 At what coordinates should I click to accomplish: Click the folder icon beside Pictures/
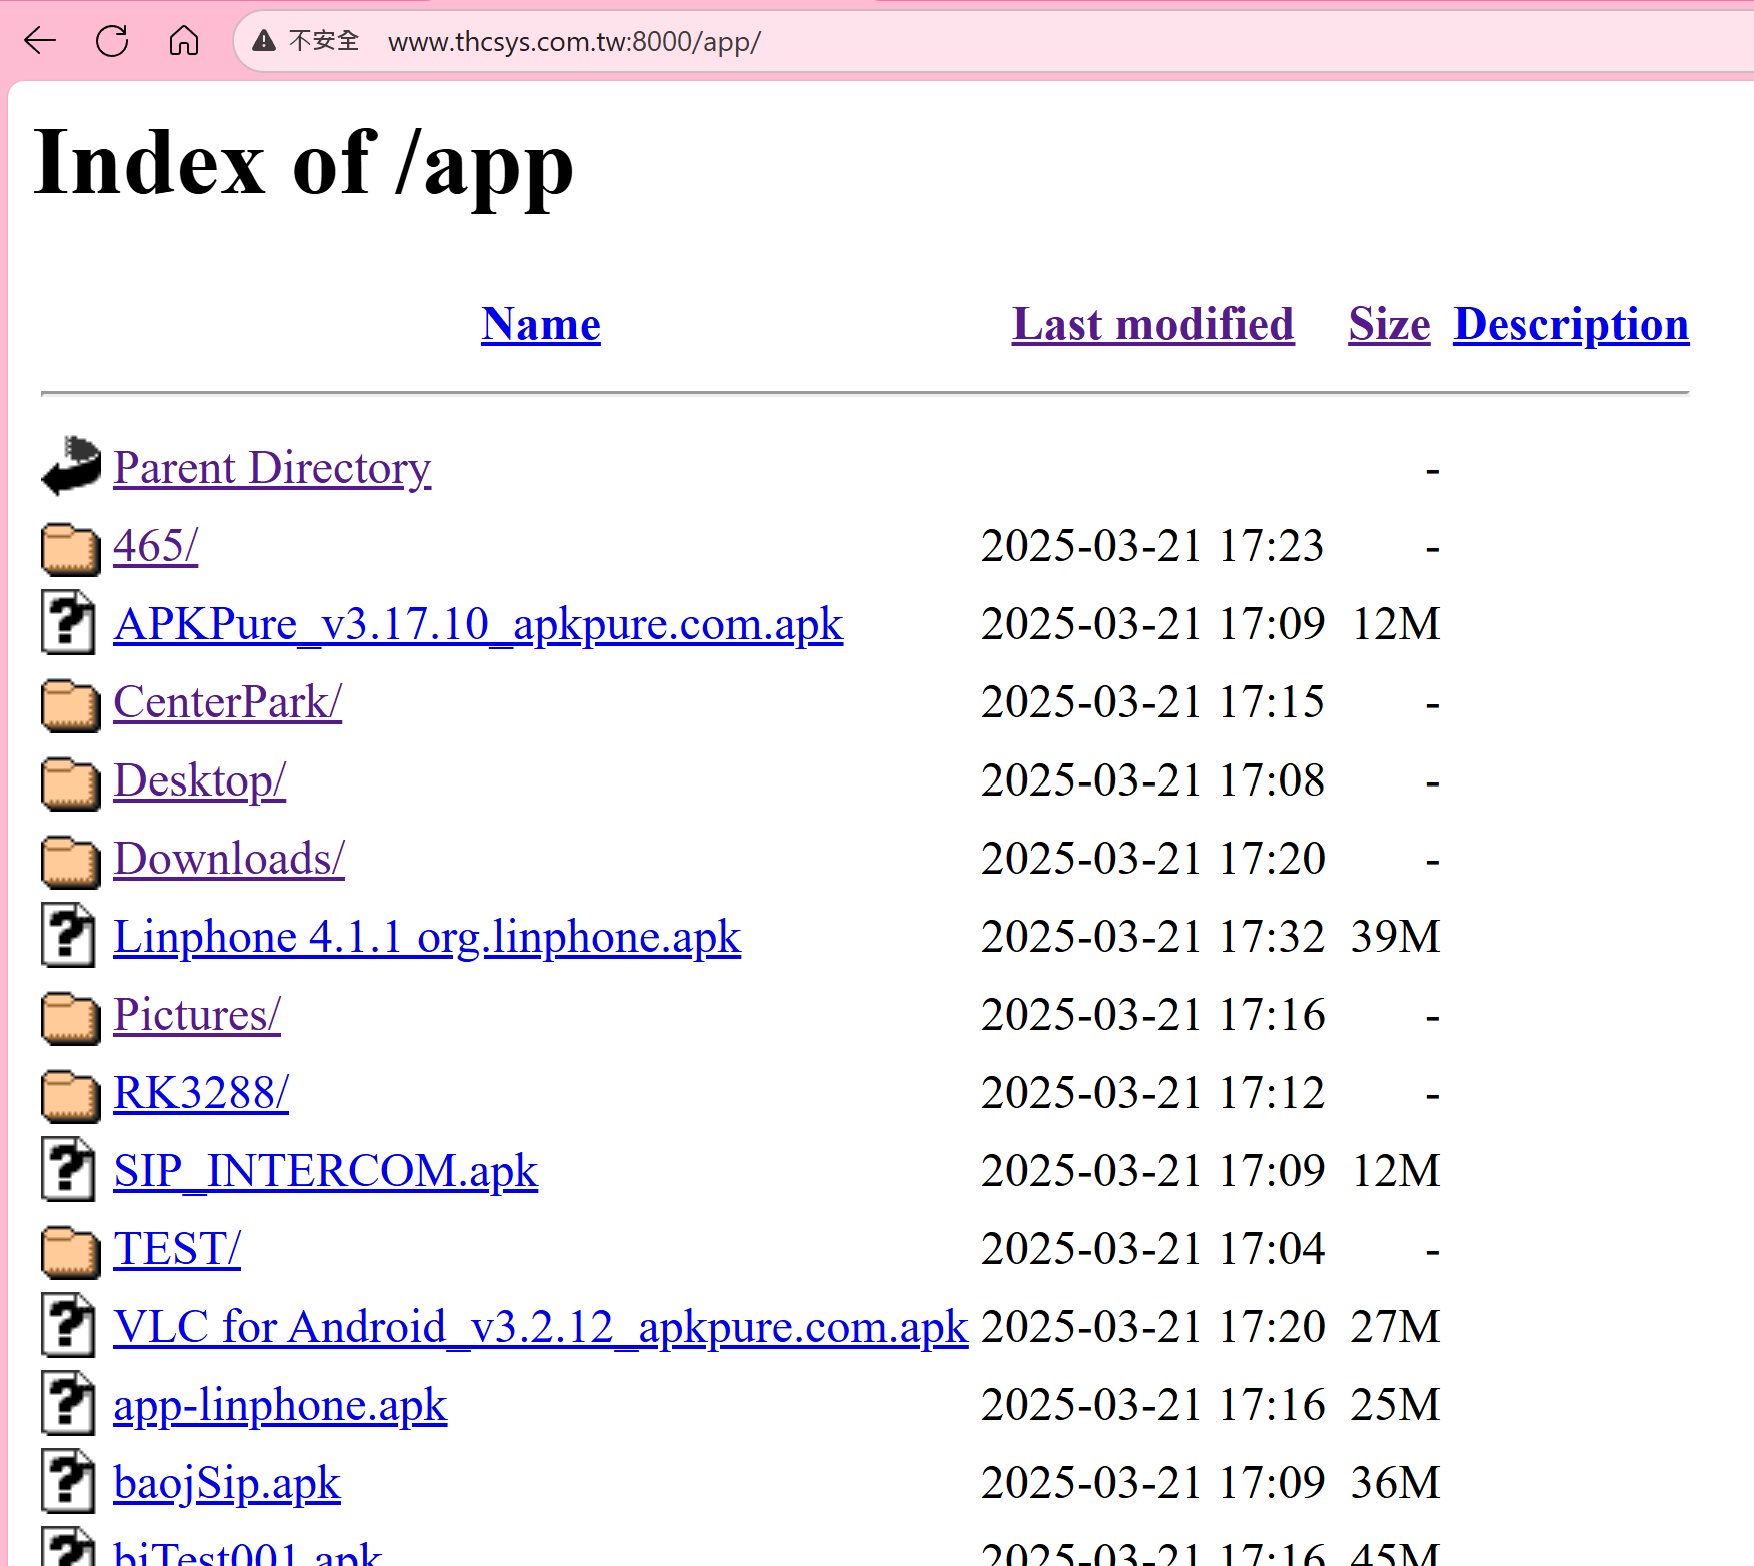click(x=70, y=1017)
